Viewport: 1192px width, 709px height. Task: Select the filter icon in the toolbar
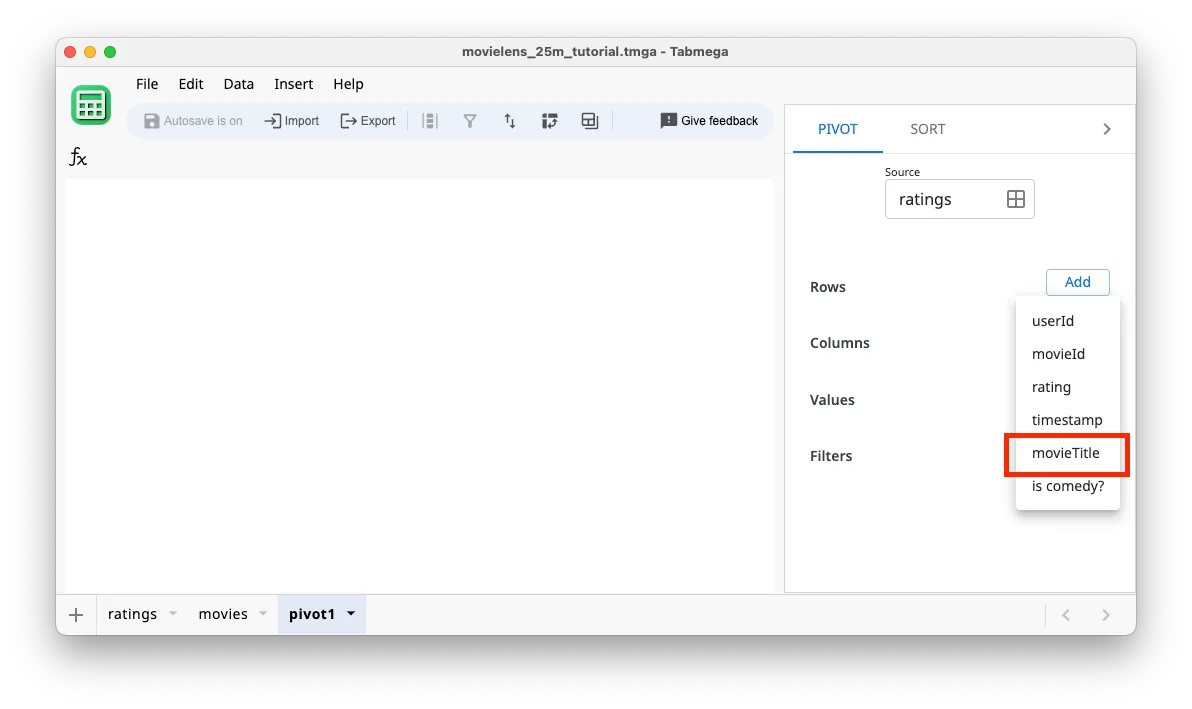pos(470,120)
